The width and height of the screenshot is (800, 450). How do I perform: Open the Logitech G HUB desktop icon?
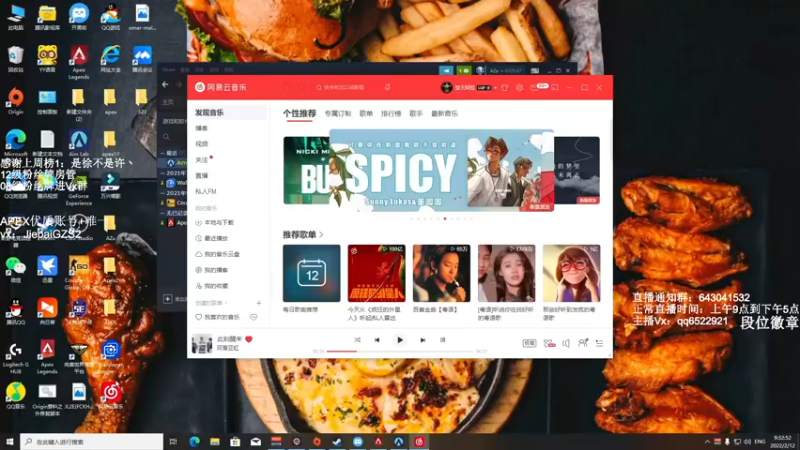click(15, 357)
